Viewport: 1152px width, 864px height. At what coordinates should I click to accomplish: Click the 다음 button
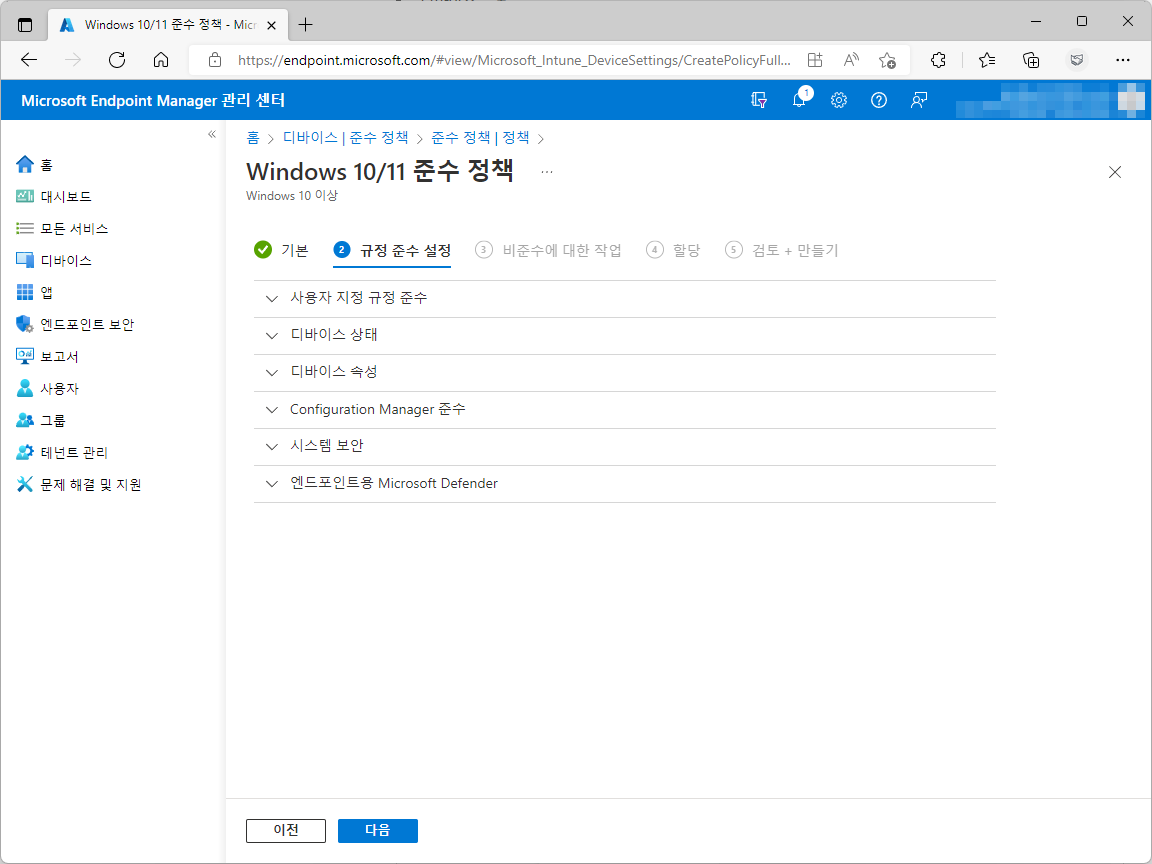point(378,830)
